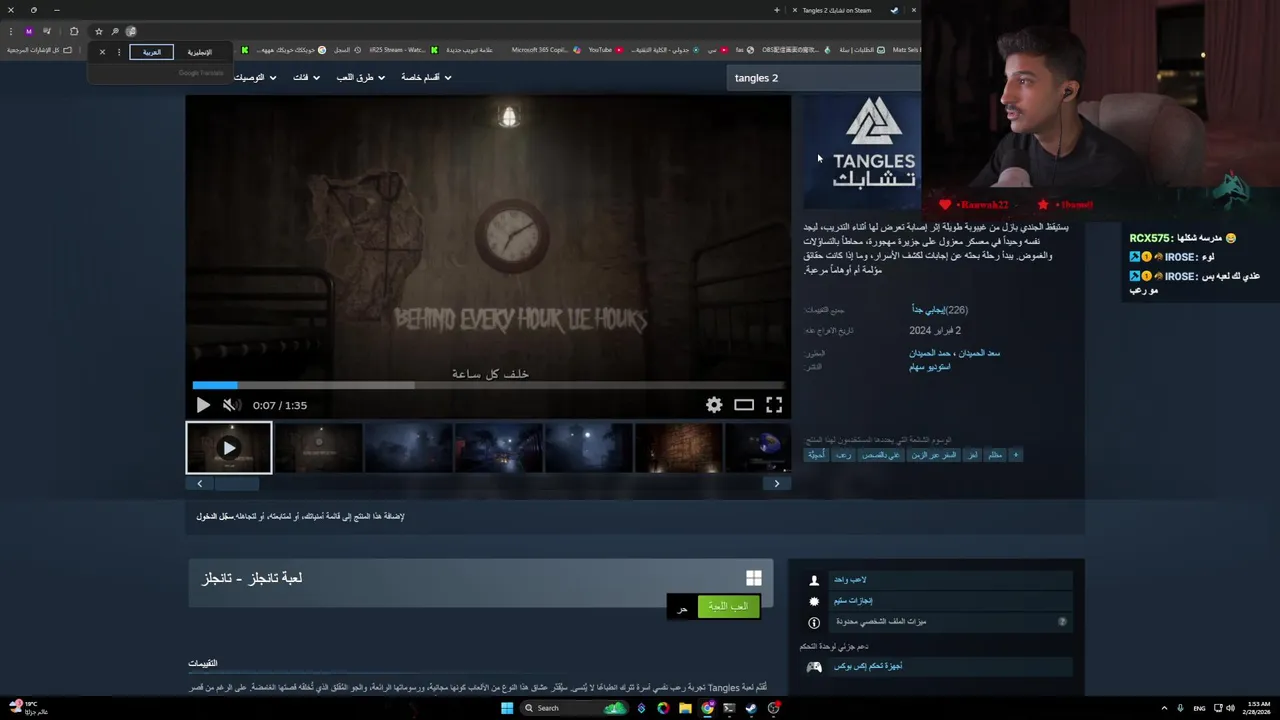Select الإنجليزية in the translate popup
Image resolution: width=1280 pixels, height=720 pixels.
[199, 52]
